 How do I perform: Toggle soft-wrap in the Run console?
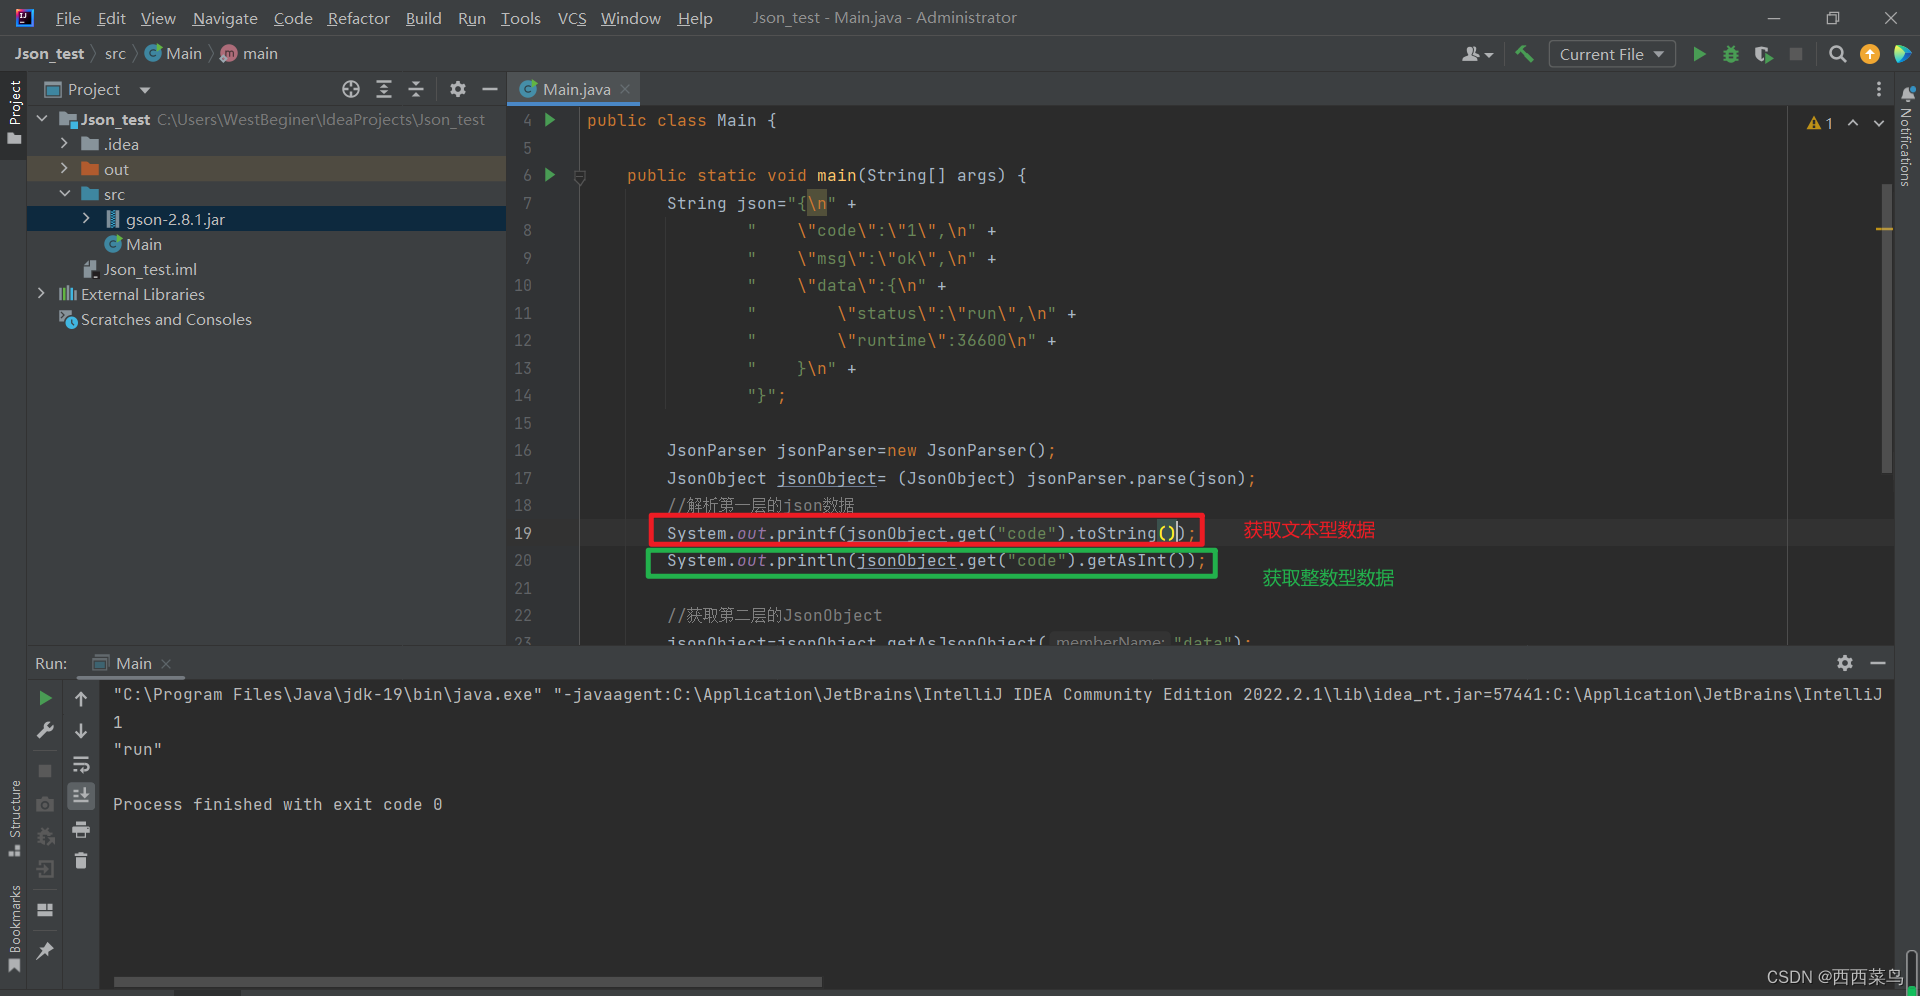(x=81, y=764)
